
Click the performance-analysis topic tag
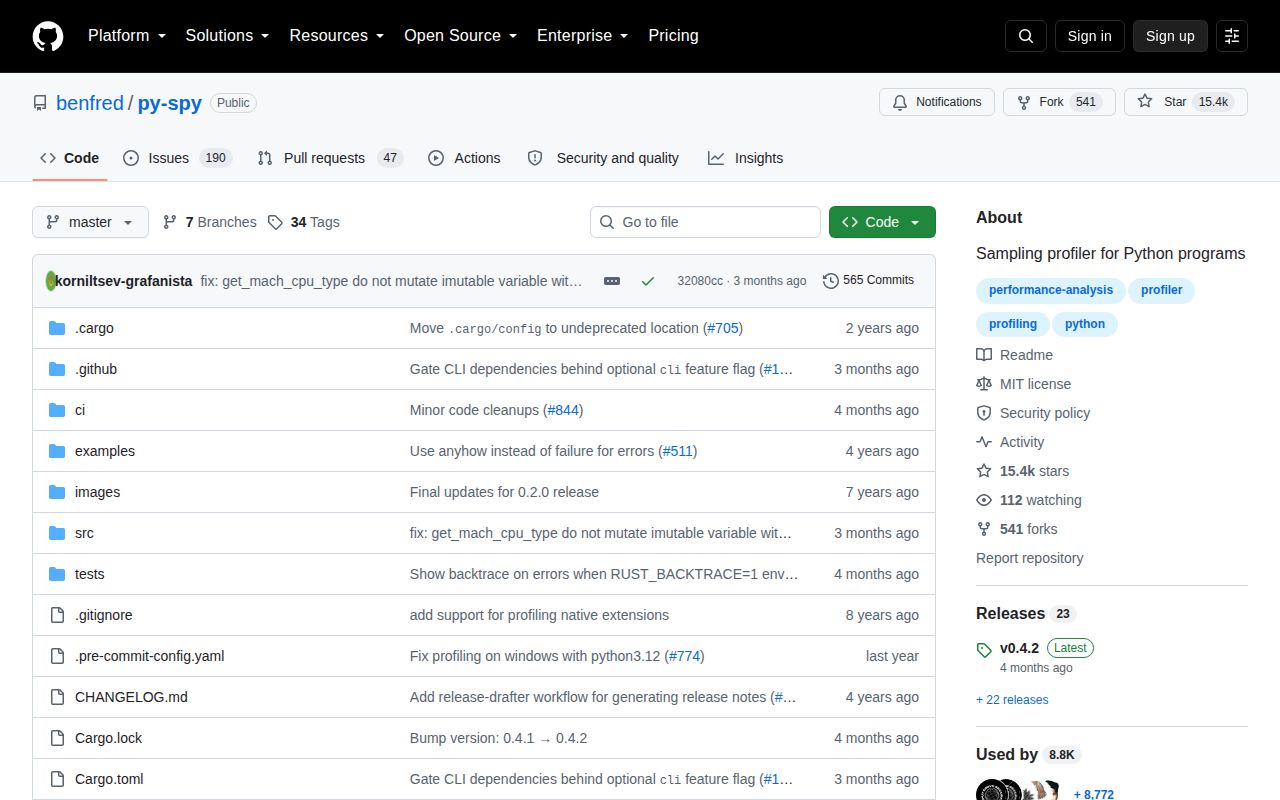coord(1050,290)
